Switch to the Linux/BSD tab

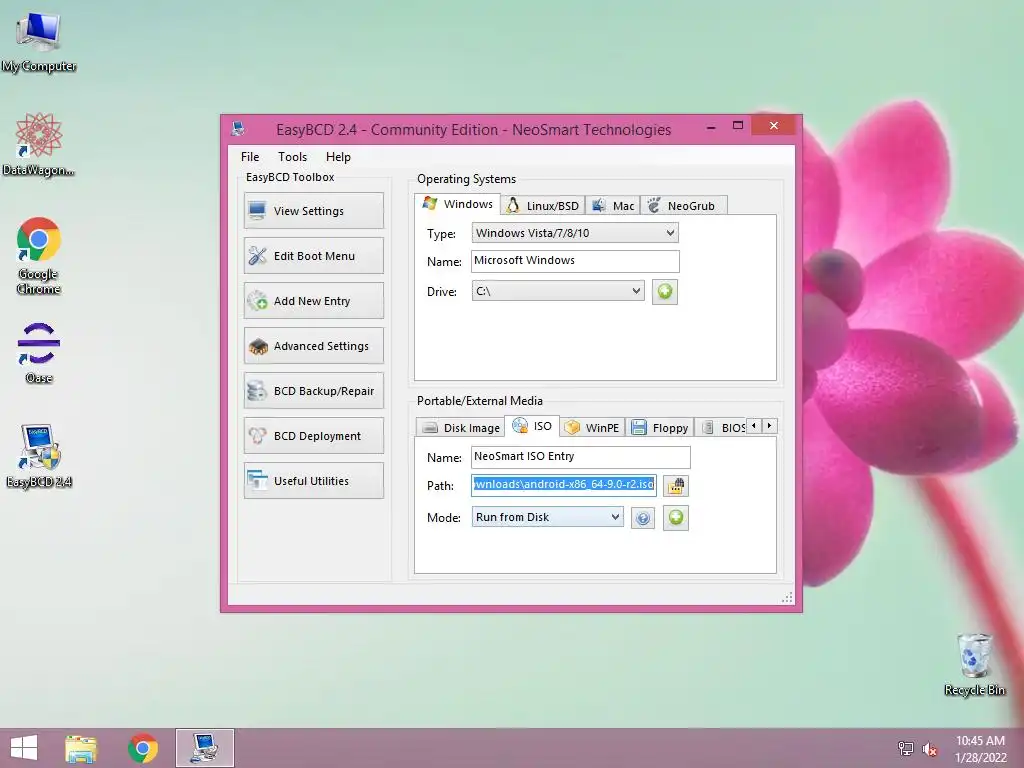543,206
